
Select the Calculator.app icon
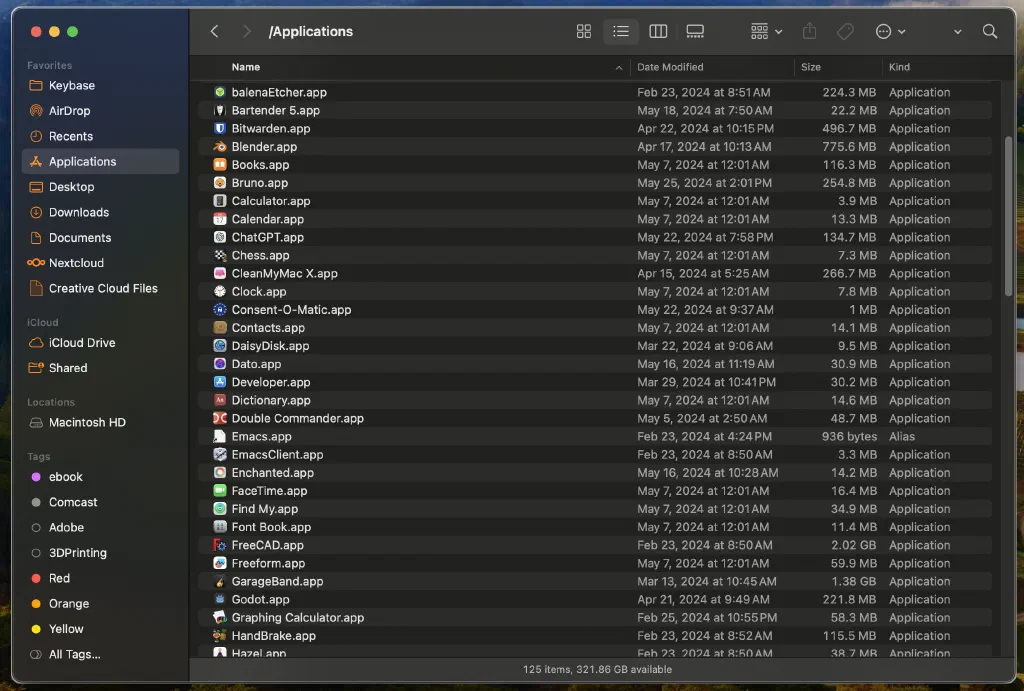tap(220, 201)
